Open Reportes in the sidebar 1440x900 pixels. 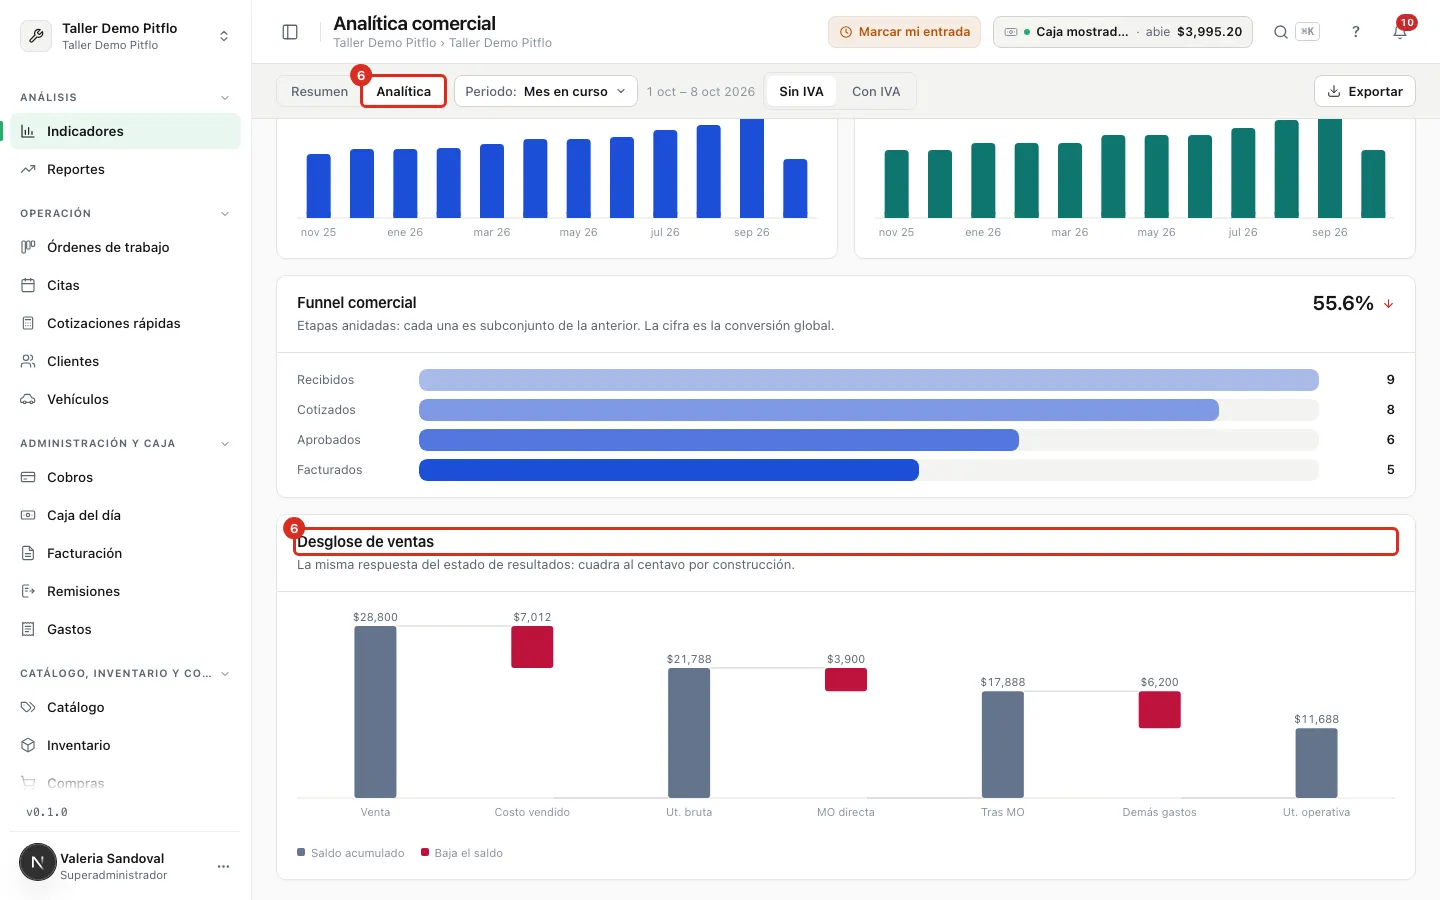click(x=125, y=169)
